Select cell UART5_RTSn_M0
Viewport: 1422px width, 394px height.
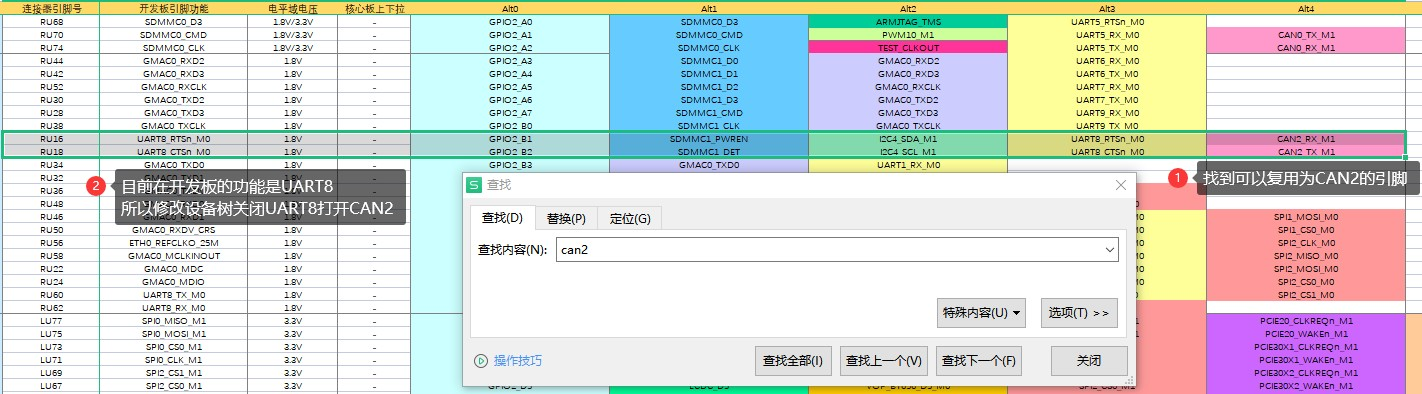[1107, 21]
